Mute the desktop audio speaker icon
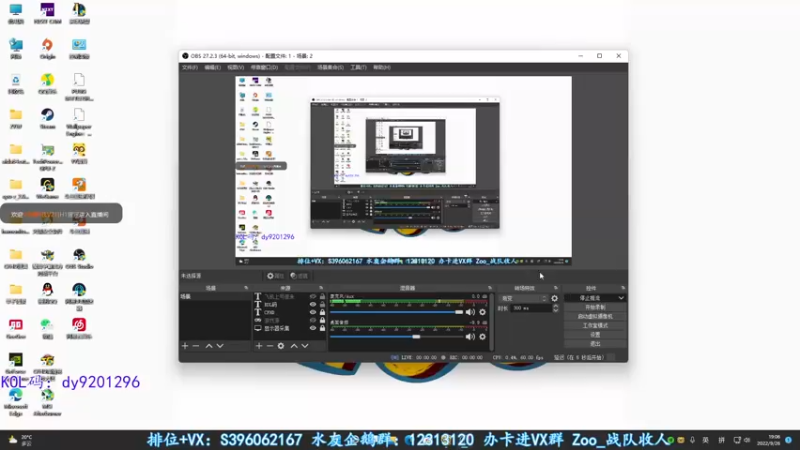The width and height of the screenshot is (800, 450). (x=470, y=337)
